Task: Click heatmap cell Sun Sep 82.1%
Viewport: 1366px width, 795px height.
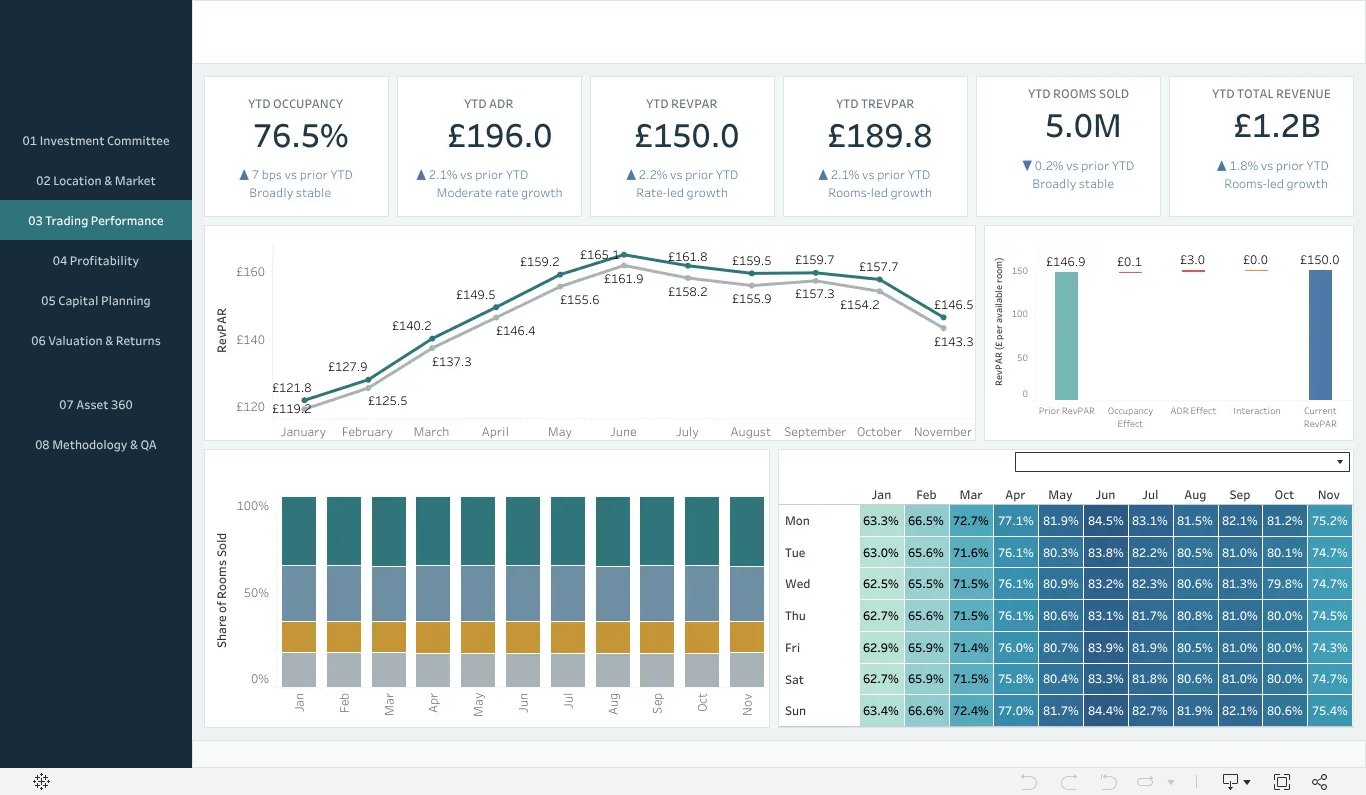Action: pos(1239,711)
